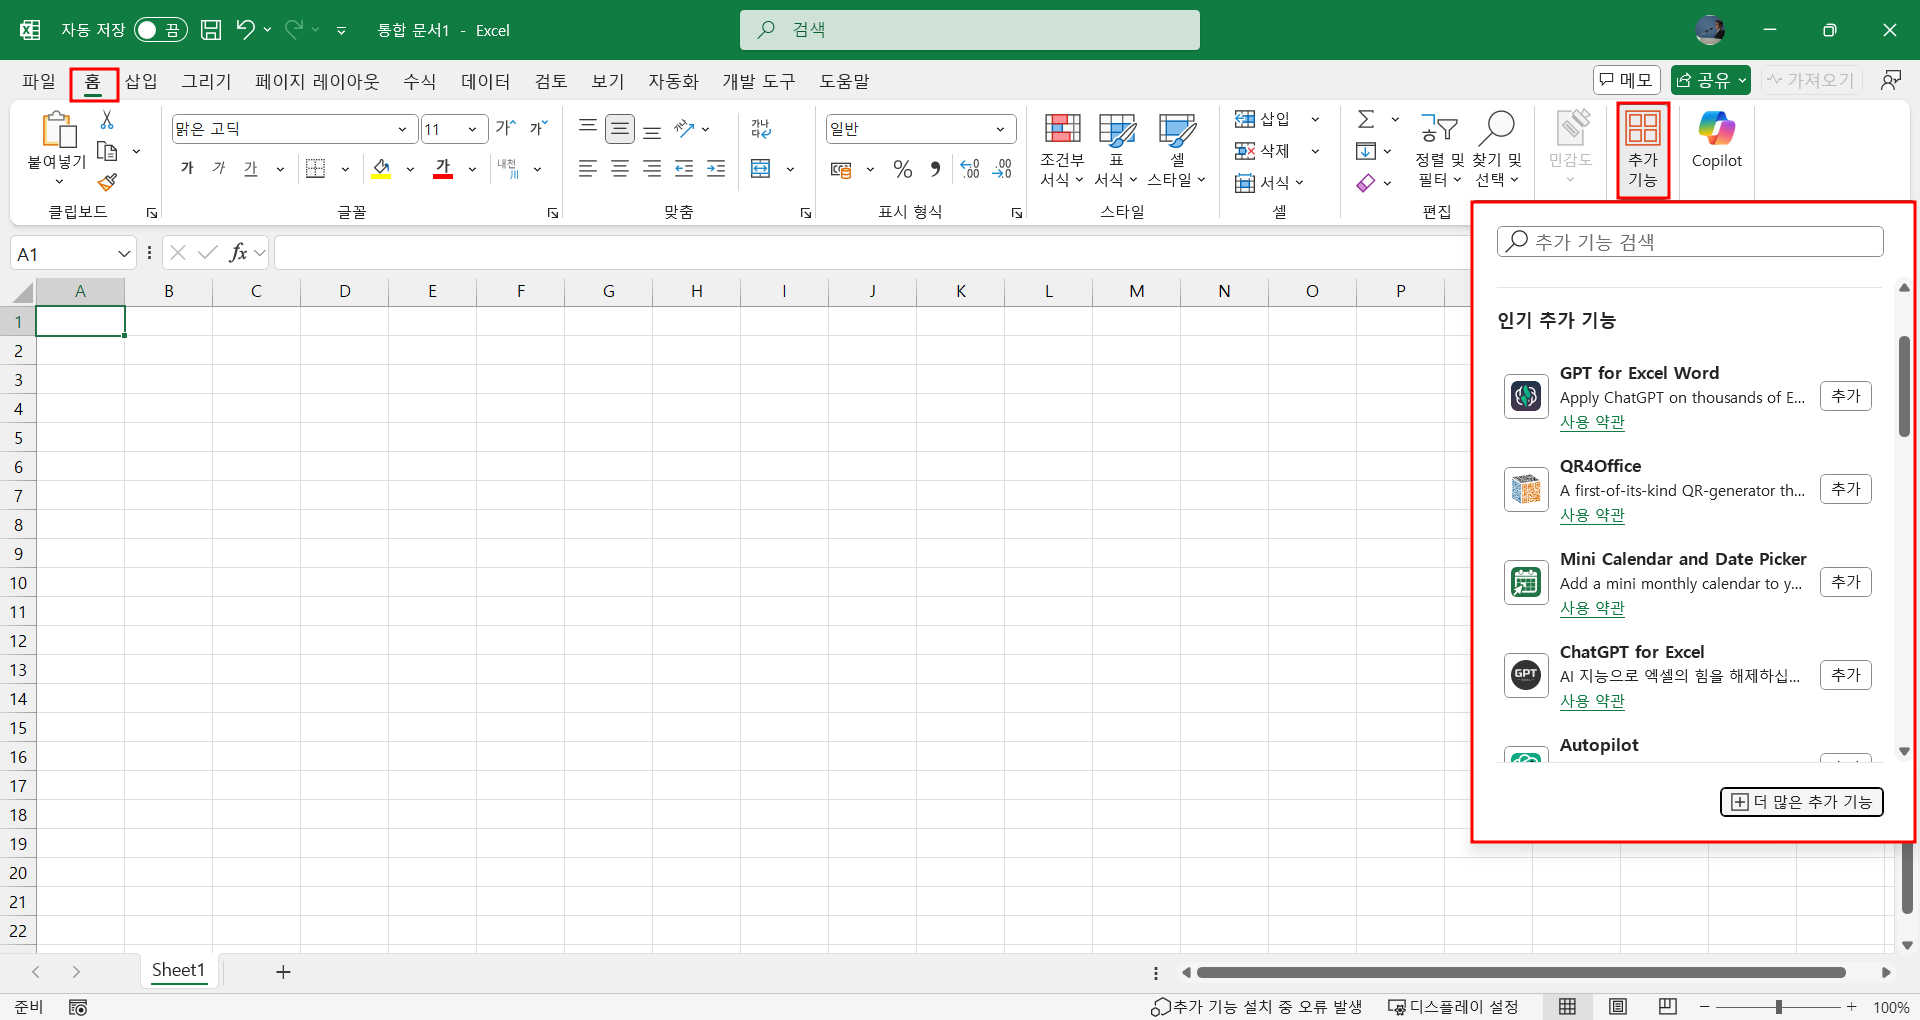Click the format painter brush icon

(x=107, y=182)
